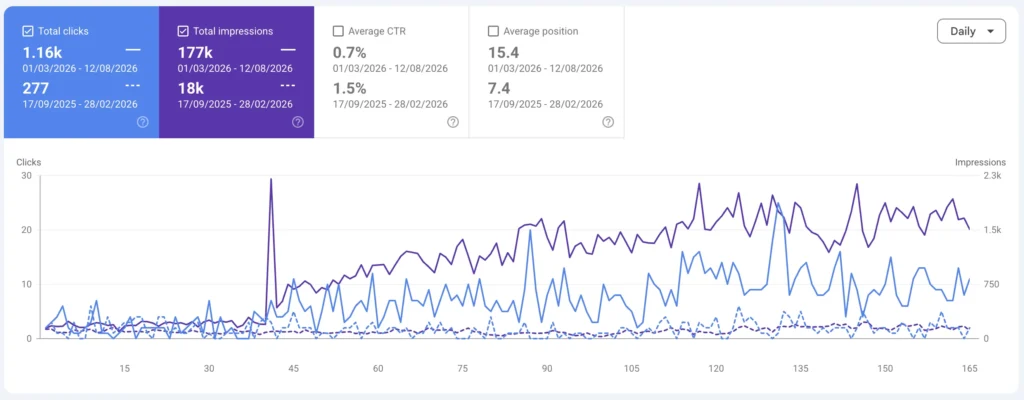Click the impressions spike peak near day 41
Viewport: 1024px width, 400px height.
point(271,179)
